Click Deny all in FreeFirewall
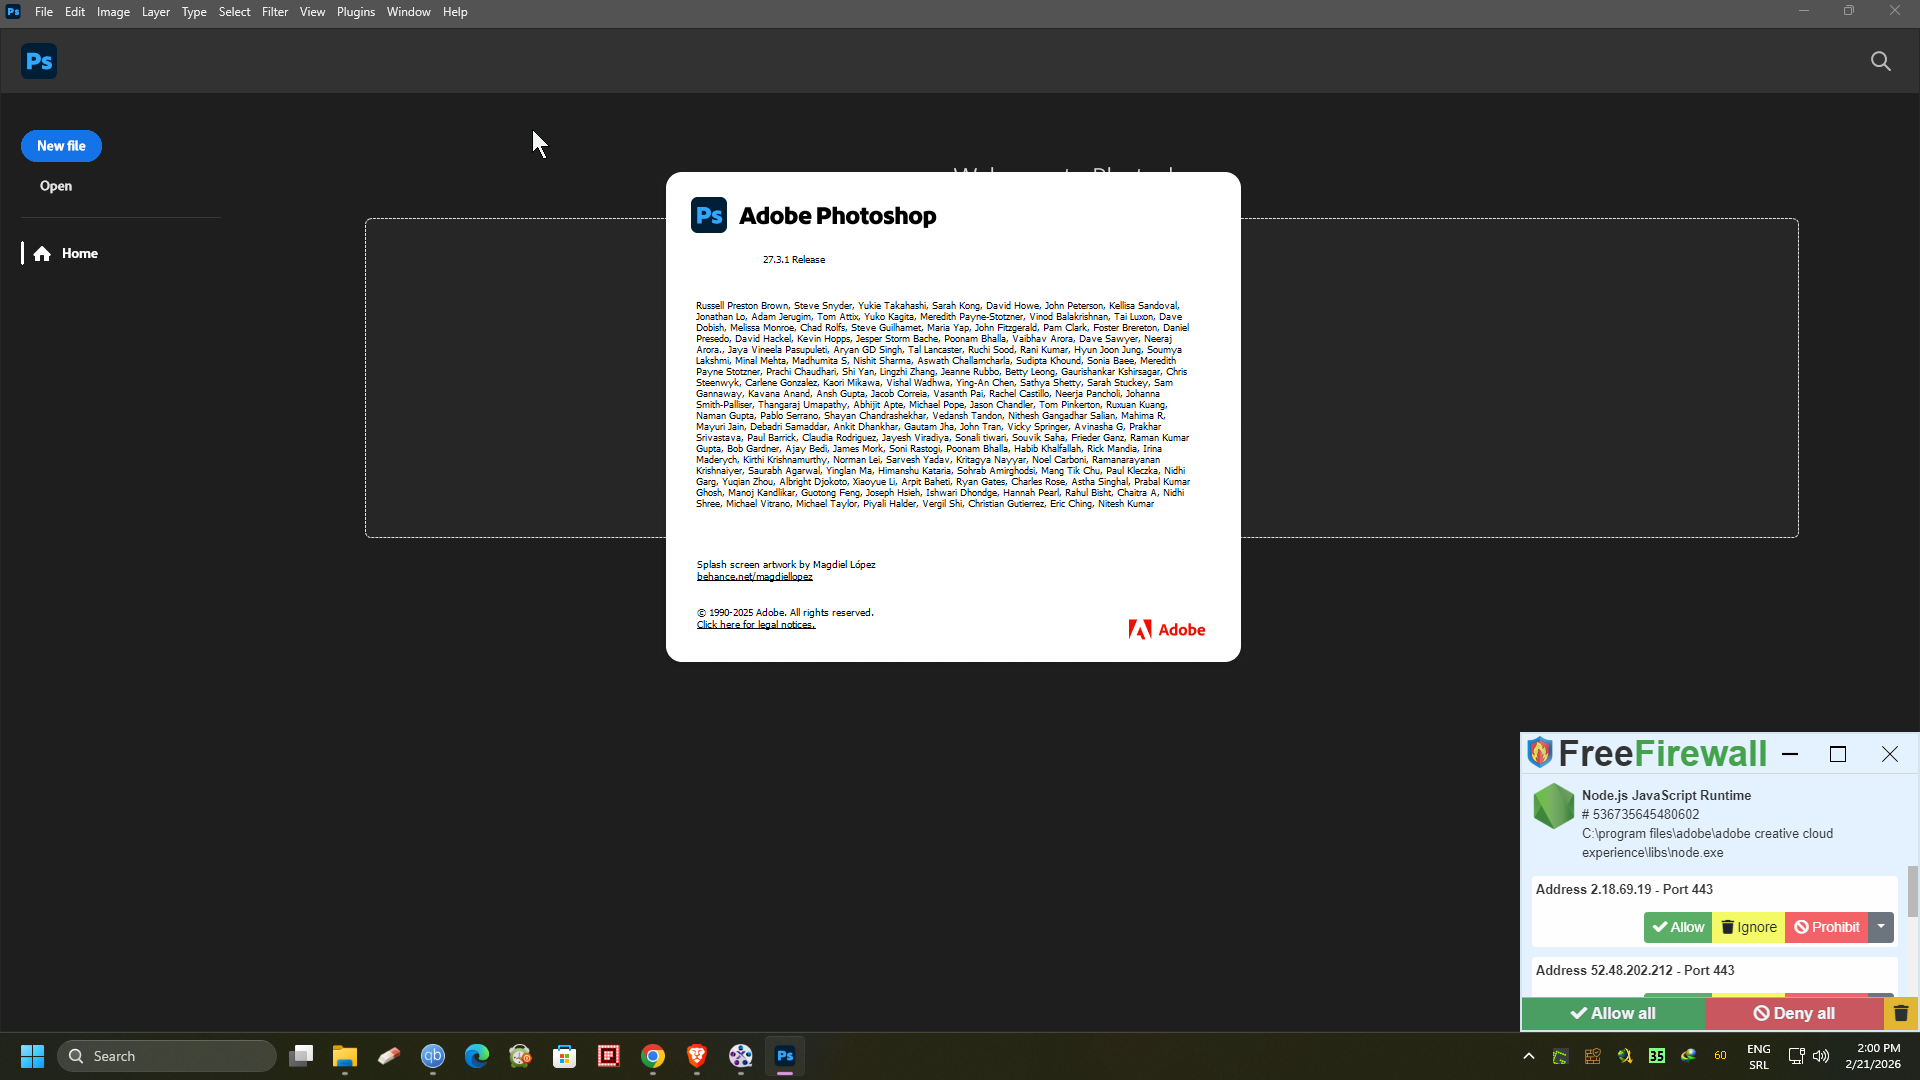 [1794, 1013]
